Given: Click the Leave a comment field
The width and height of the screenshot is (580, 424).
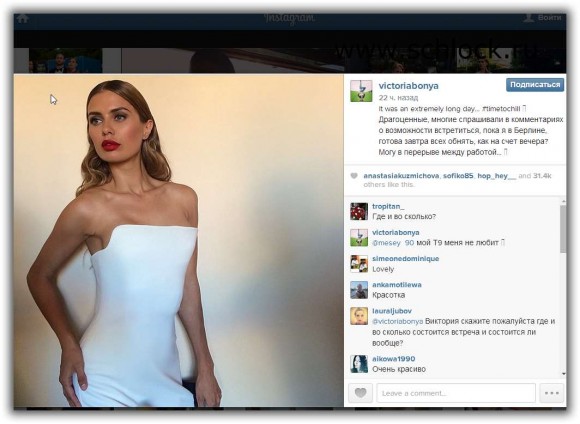Looking at the screenshot, I should [x=456, y=393].
